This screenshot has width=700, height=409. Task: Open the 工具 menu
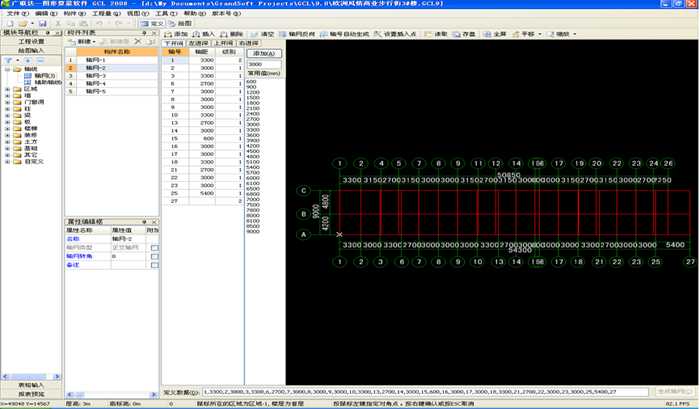coord(166,13)
